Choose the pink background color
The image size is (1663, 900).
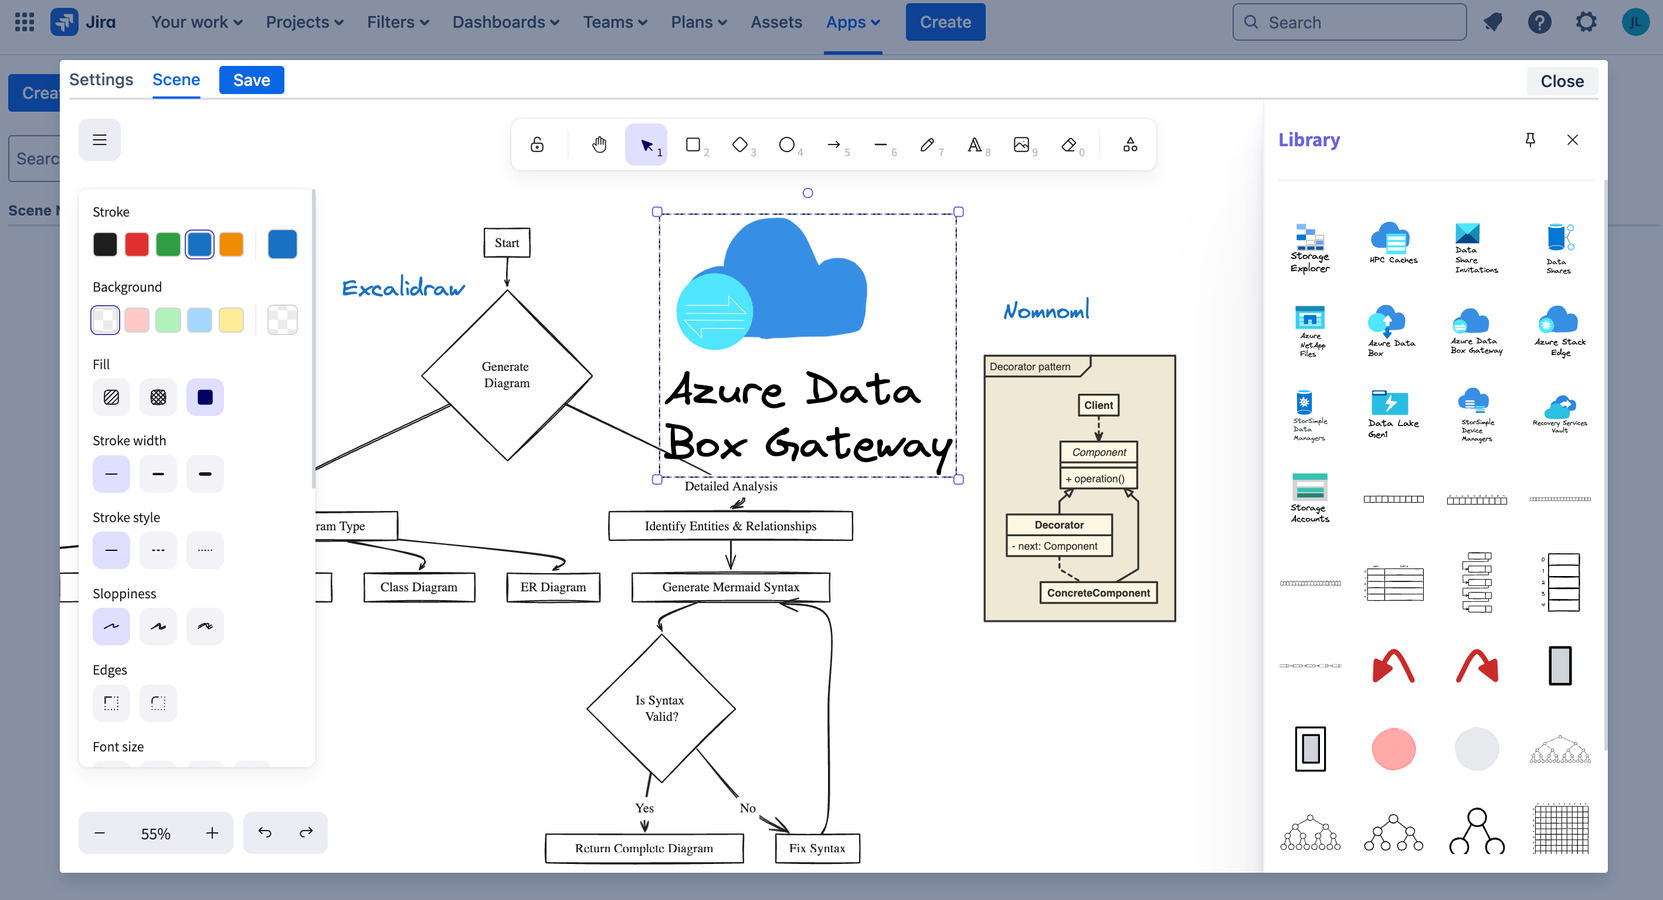[x=137, y=320]
